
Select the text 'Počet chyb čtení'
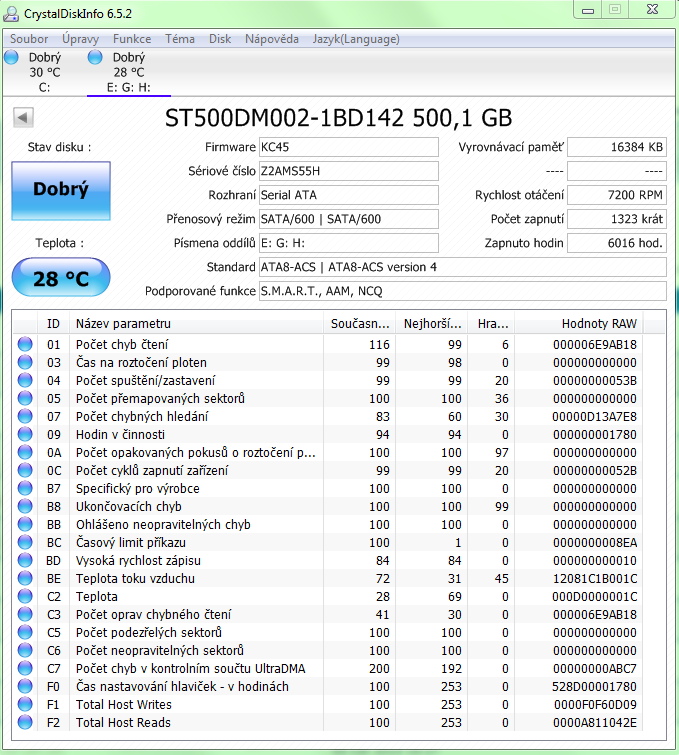[x=122, y=345]
